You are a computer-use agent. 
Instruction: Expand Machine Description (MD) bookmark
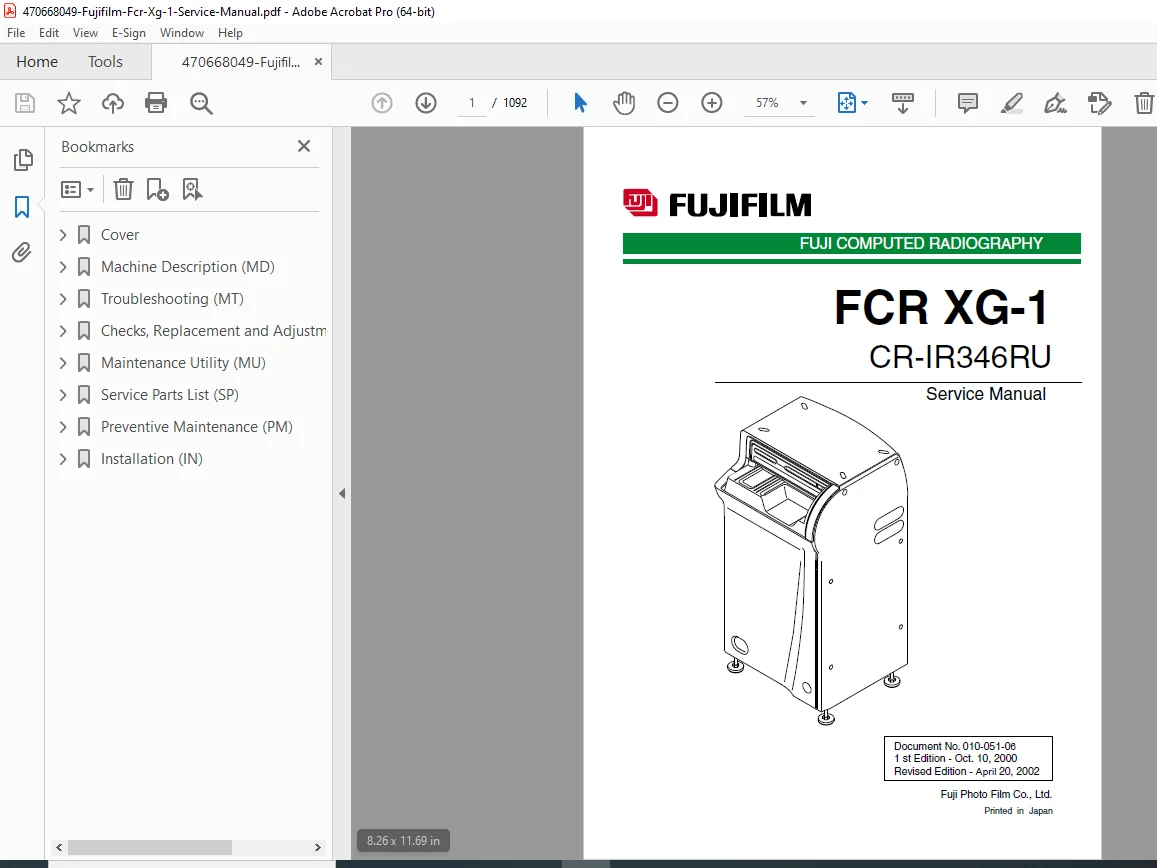click(63, 266)
